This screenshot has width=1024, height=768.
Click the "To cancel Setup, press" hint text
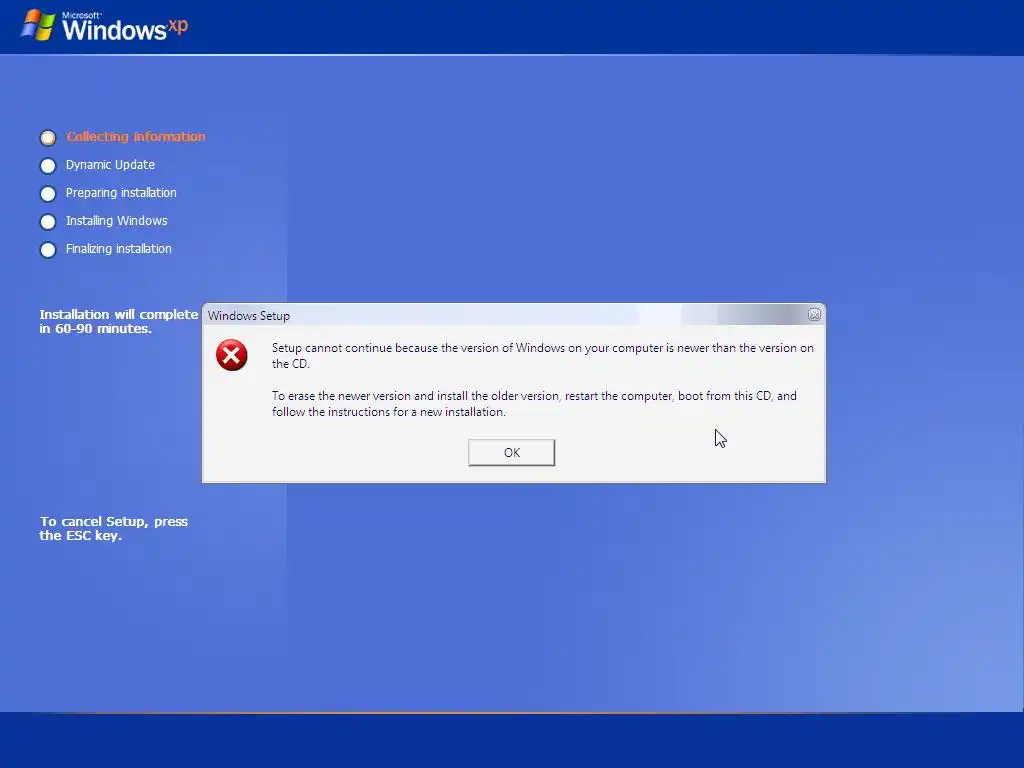click(114, 528)
